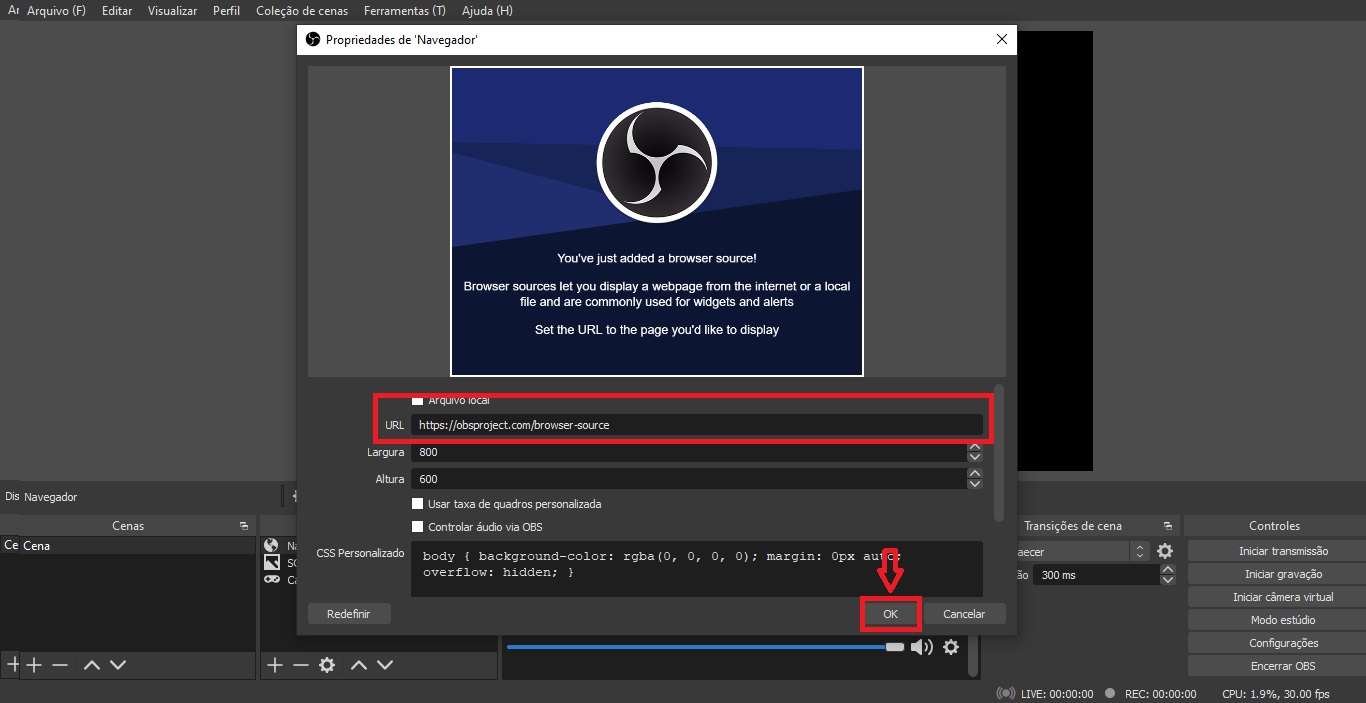This screenshot has width=1366, height=703.
Task: Open source properties gear in sources toolbar
Action: (x=326, y=665)
